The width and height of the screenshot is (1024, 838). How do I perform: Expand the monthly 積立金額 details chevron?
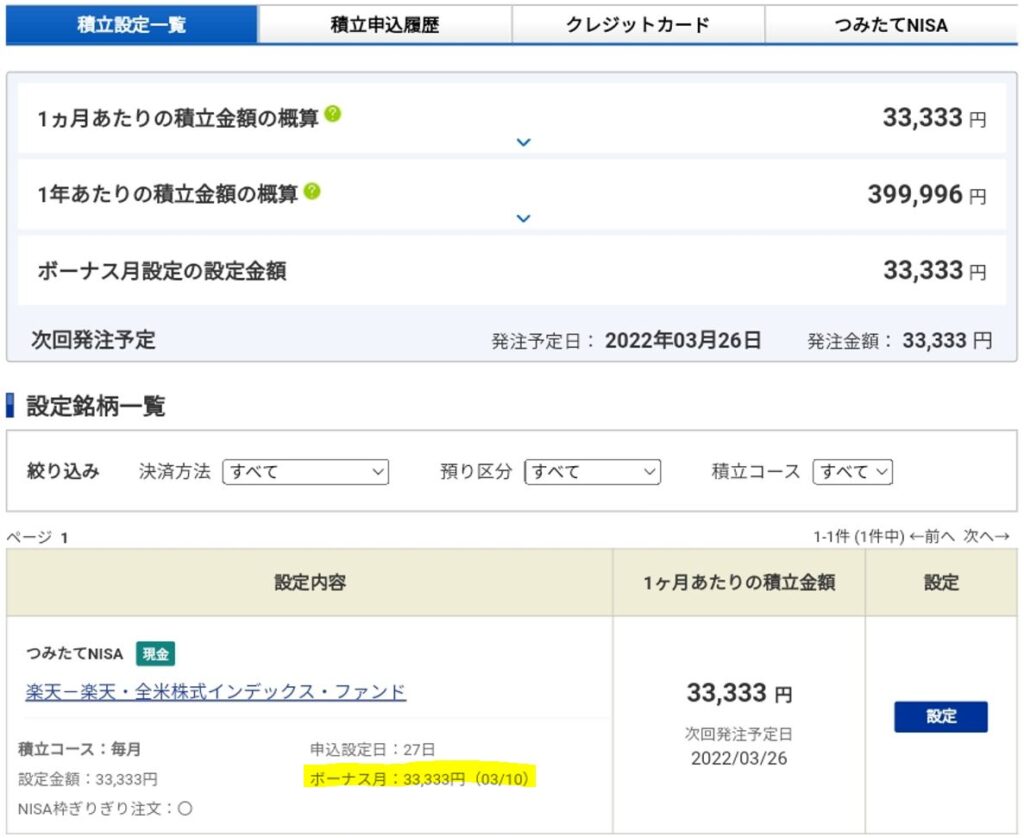(x=523, y=143)
